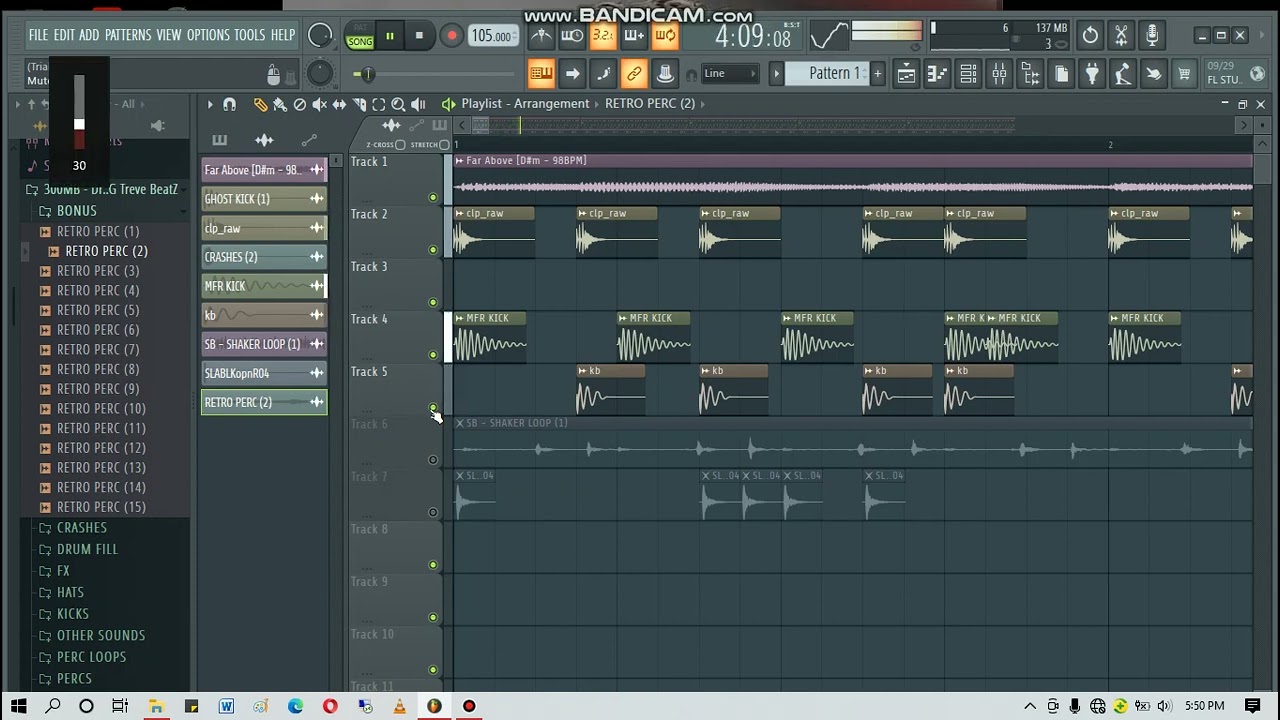Expand the DRUM FILL folder
The image size is (1280, 720).
tap(87, 549)
